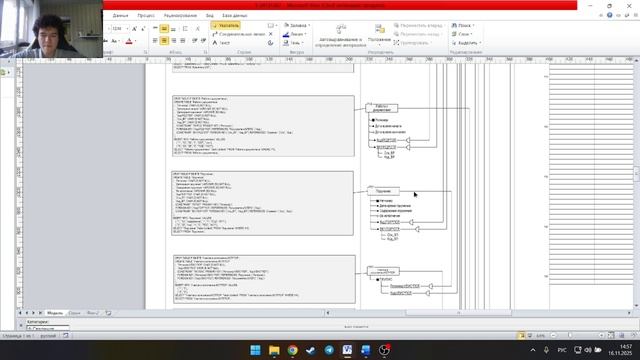This screenshot has height=360, width=640.
Task: Open the Вид ribbon tab
Action: click(x=210, y=16)
